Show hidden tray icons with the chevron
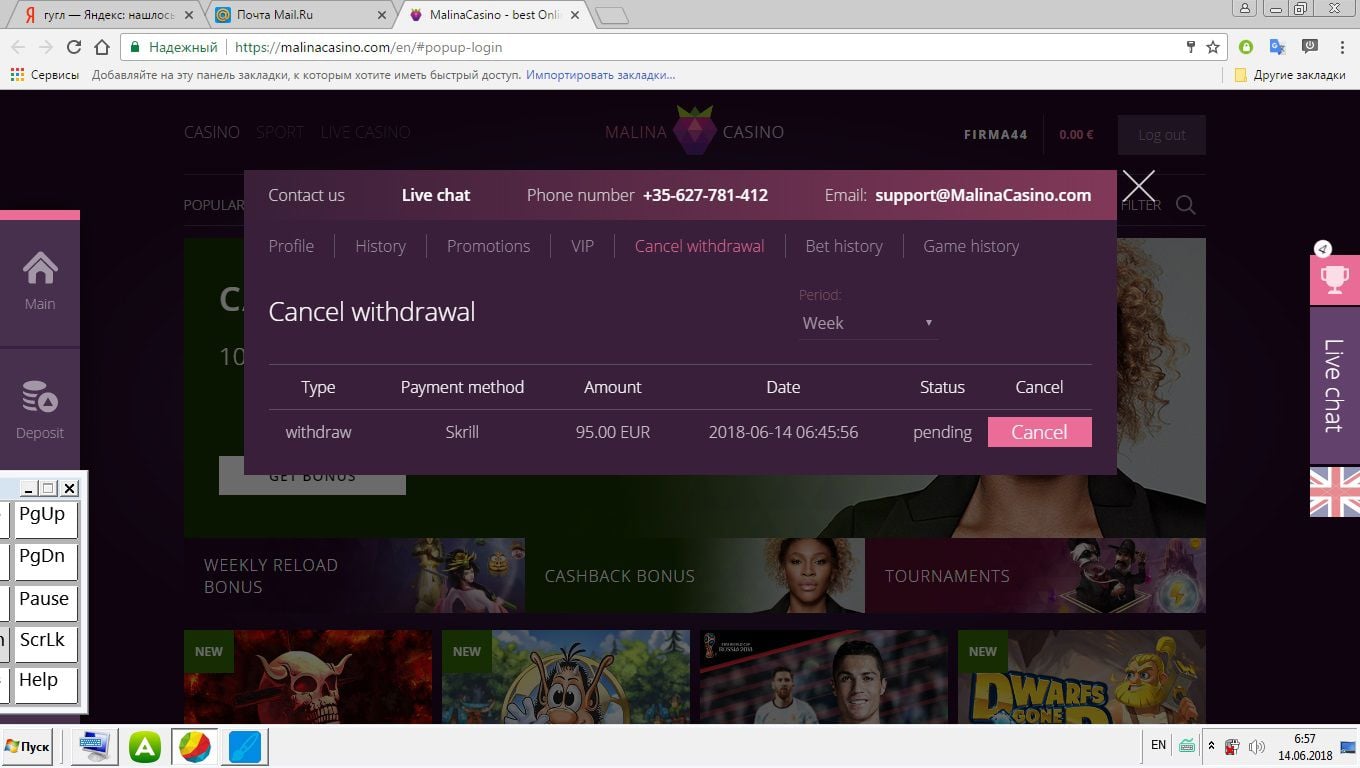 (x=1212, y=746)
